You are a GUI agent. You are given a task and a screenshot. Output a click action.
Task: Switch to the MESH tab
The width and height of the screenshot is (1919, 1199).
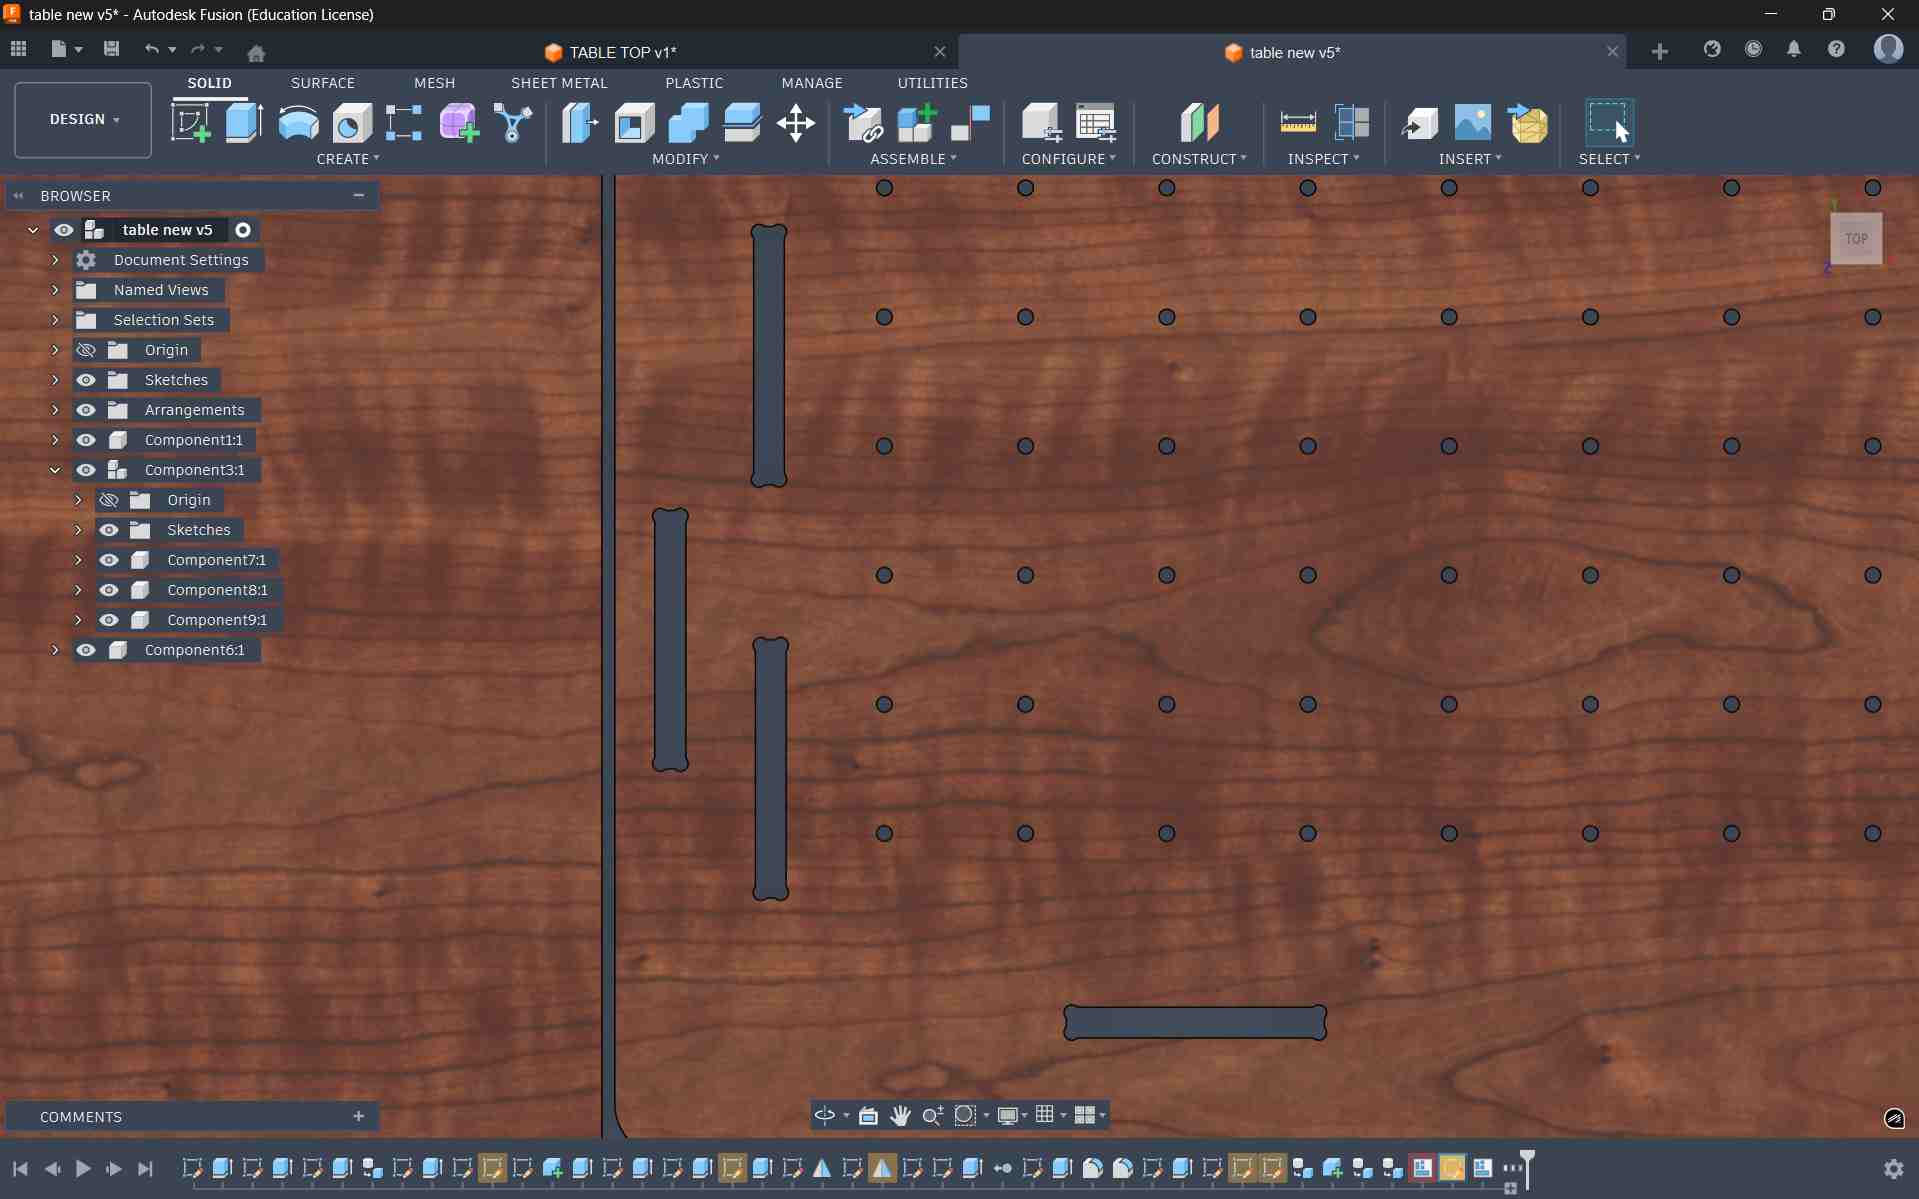pos(435,83)
